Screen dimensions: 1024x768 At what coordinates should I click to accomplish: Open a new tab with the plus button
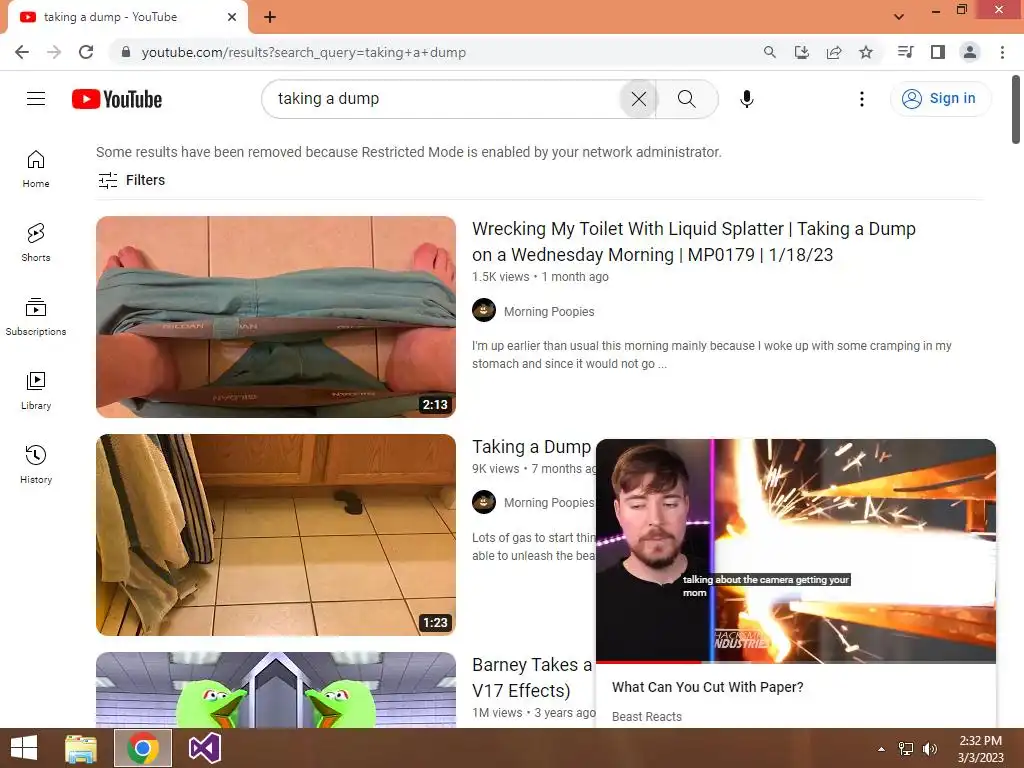tap(270, 17)
